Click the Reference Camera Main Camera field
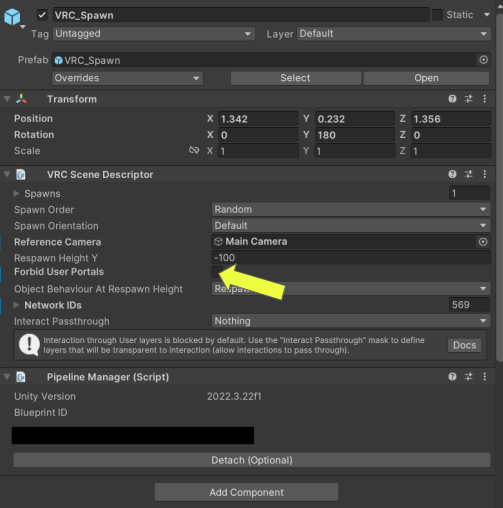This screenshot has width=503, height=508. [344, 242]
